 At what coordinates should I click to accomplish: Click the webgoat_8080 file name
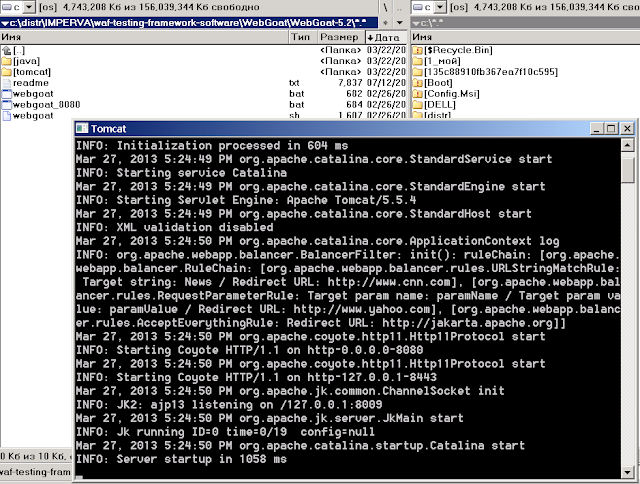click(x=47, y=105)
